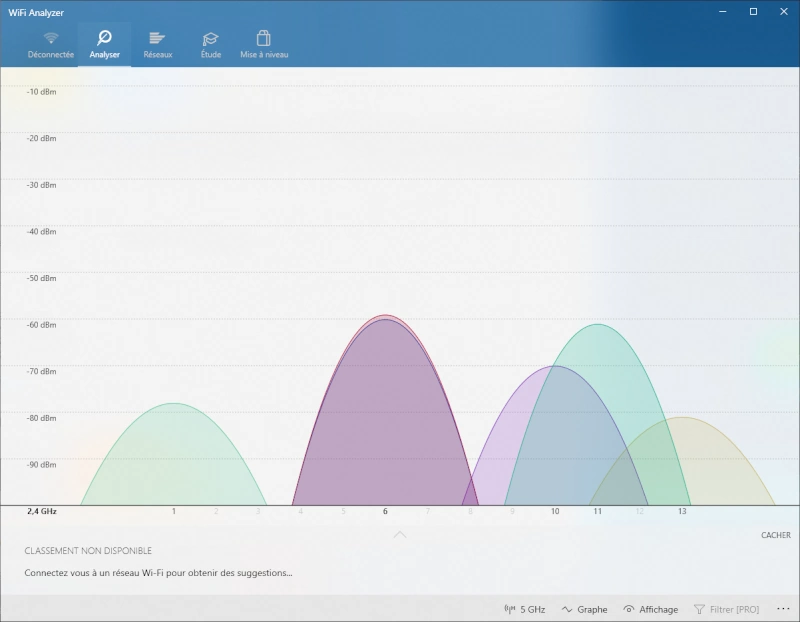Click the Déconnectée Wi-Fi status icon

[51, 39]
